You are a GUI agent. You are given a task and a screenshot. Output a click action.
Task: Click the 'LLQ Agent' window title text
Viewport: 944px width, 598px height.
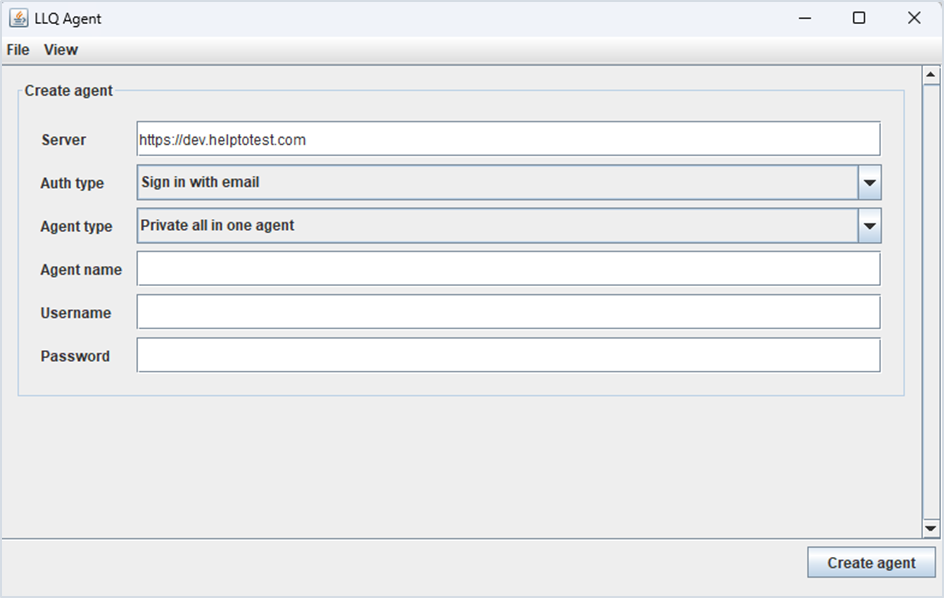click(x=68, y=18)
